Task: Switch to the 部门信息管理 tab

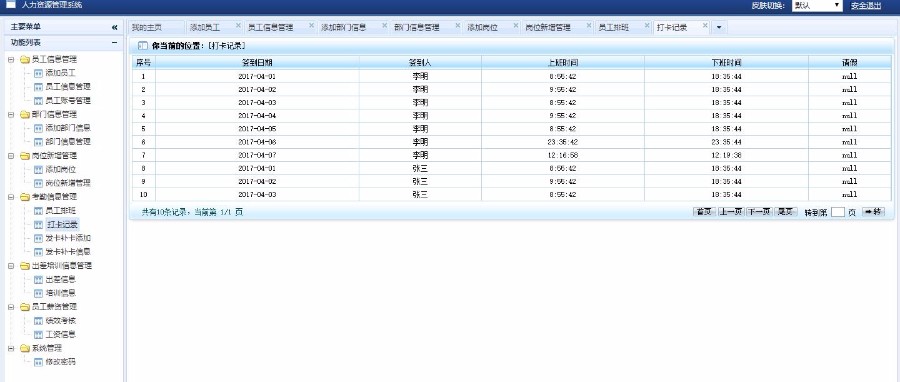Action: (x=417, y=27)
